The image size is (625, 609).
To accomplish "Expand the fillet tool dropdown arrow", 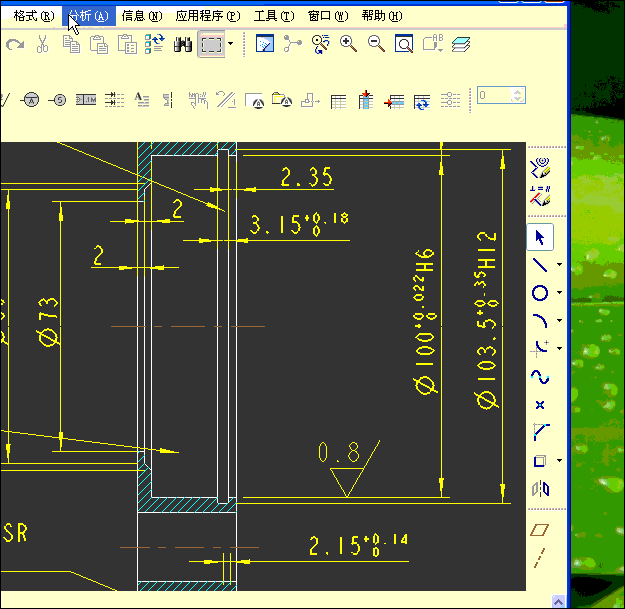I will pyautogui.click(x=560, y=348).
